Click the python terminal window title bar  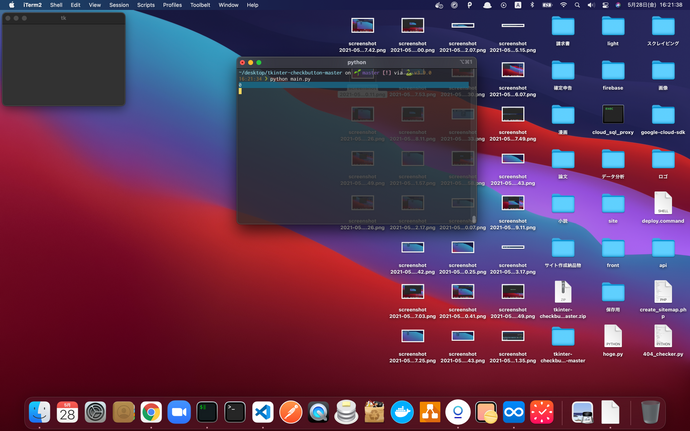(356, 63)
